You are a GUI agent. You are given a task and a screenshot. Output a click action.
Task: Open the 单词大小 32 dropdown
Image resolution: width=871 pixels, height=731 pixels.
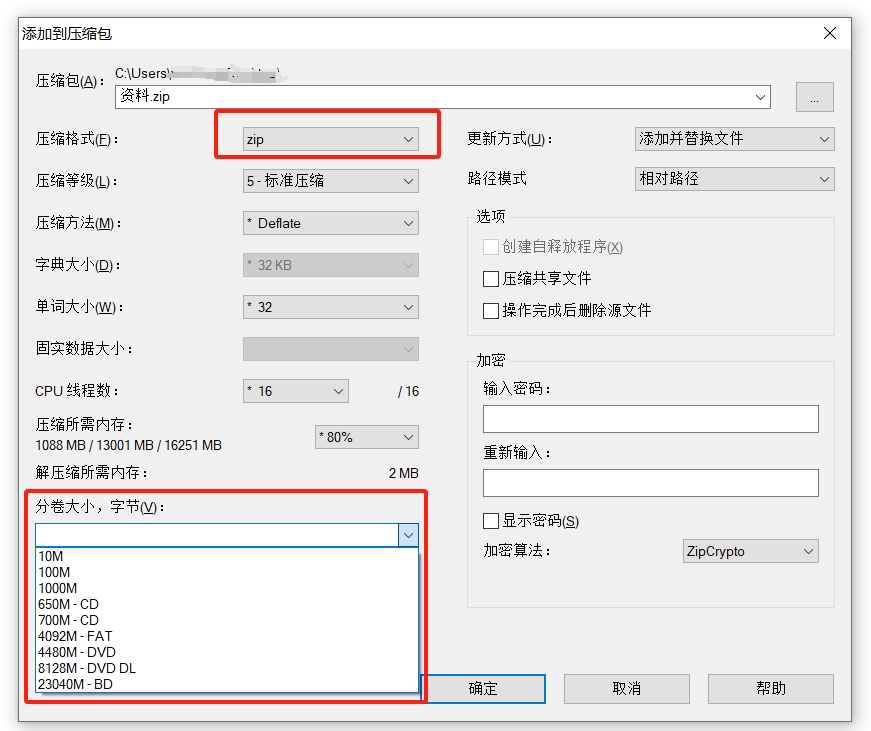point(331,307)
